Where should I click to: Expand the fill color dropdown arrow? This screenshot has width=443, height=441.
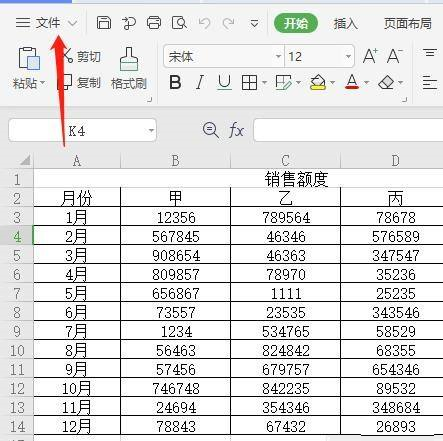pyautogui.click(x=332, y=82)
